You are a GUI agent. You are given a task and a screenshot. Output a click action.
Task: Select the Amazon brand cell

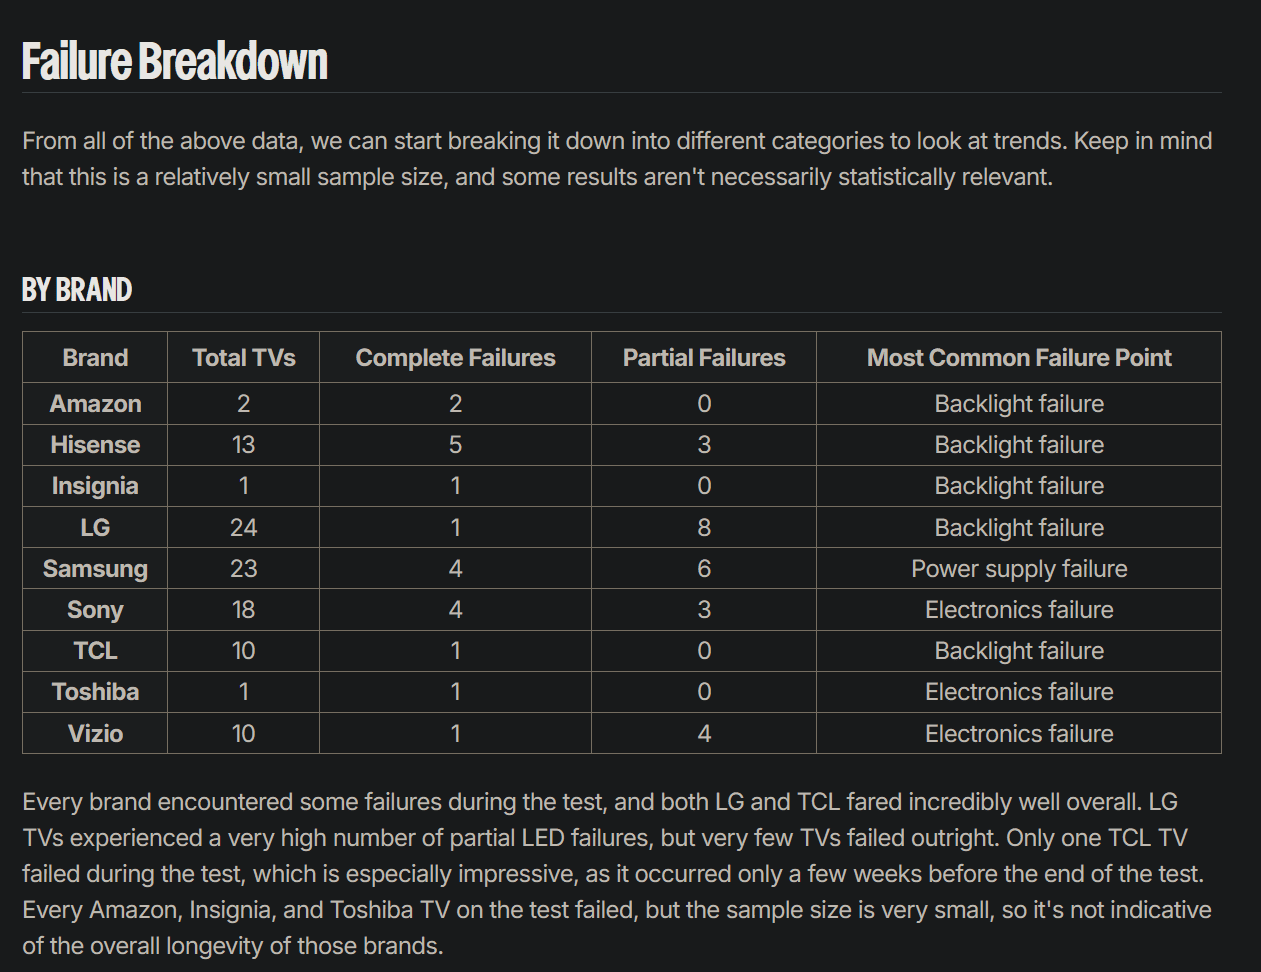(x=95, y=404)
